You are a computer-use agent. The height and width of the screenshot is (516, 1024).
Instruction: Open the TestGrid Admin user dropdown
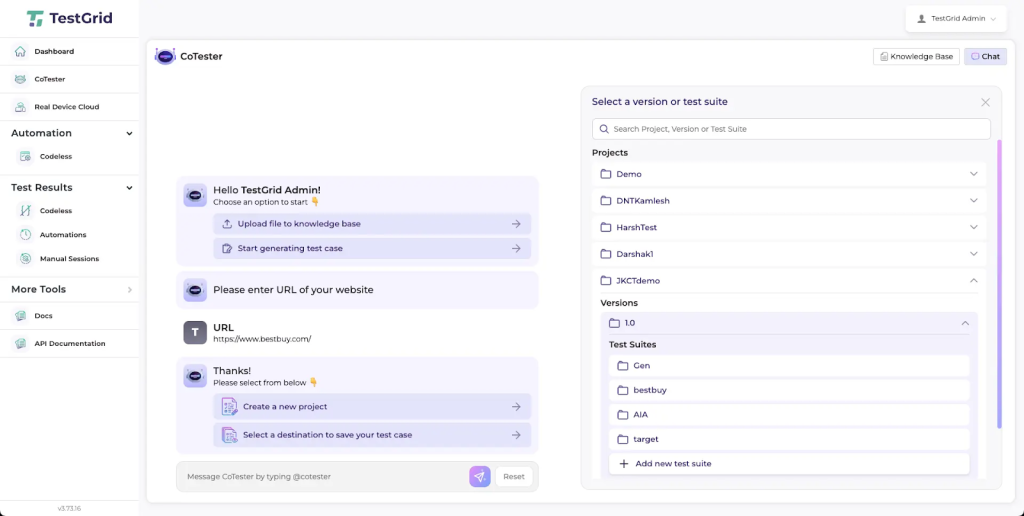[x=957, y=19]
